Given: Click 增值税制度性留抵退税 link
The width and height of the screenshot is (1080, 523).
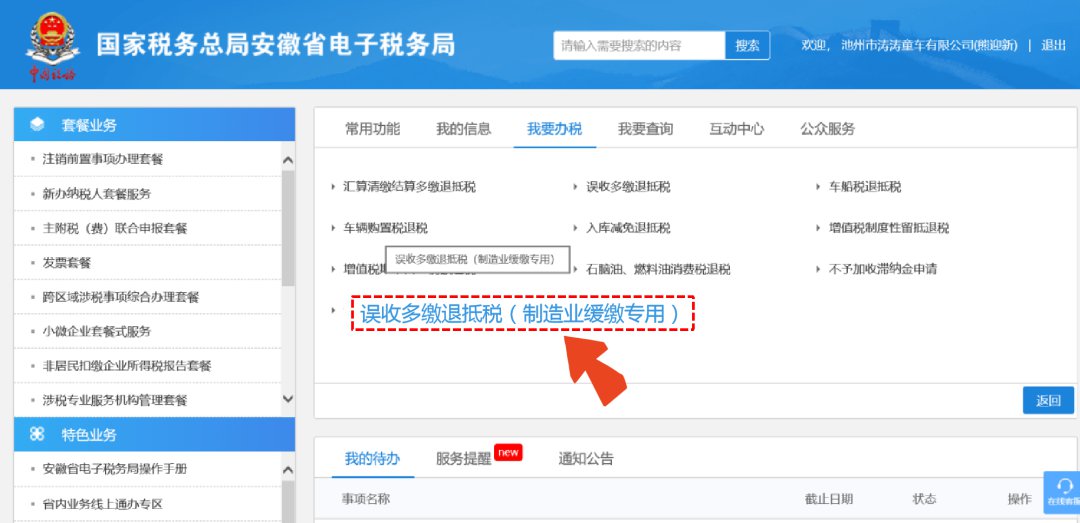Looking at the screenshot, I should point(888,228).
